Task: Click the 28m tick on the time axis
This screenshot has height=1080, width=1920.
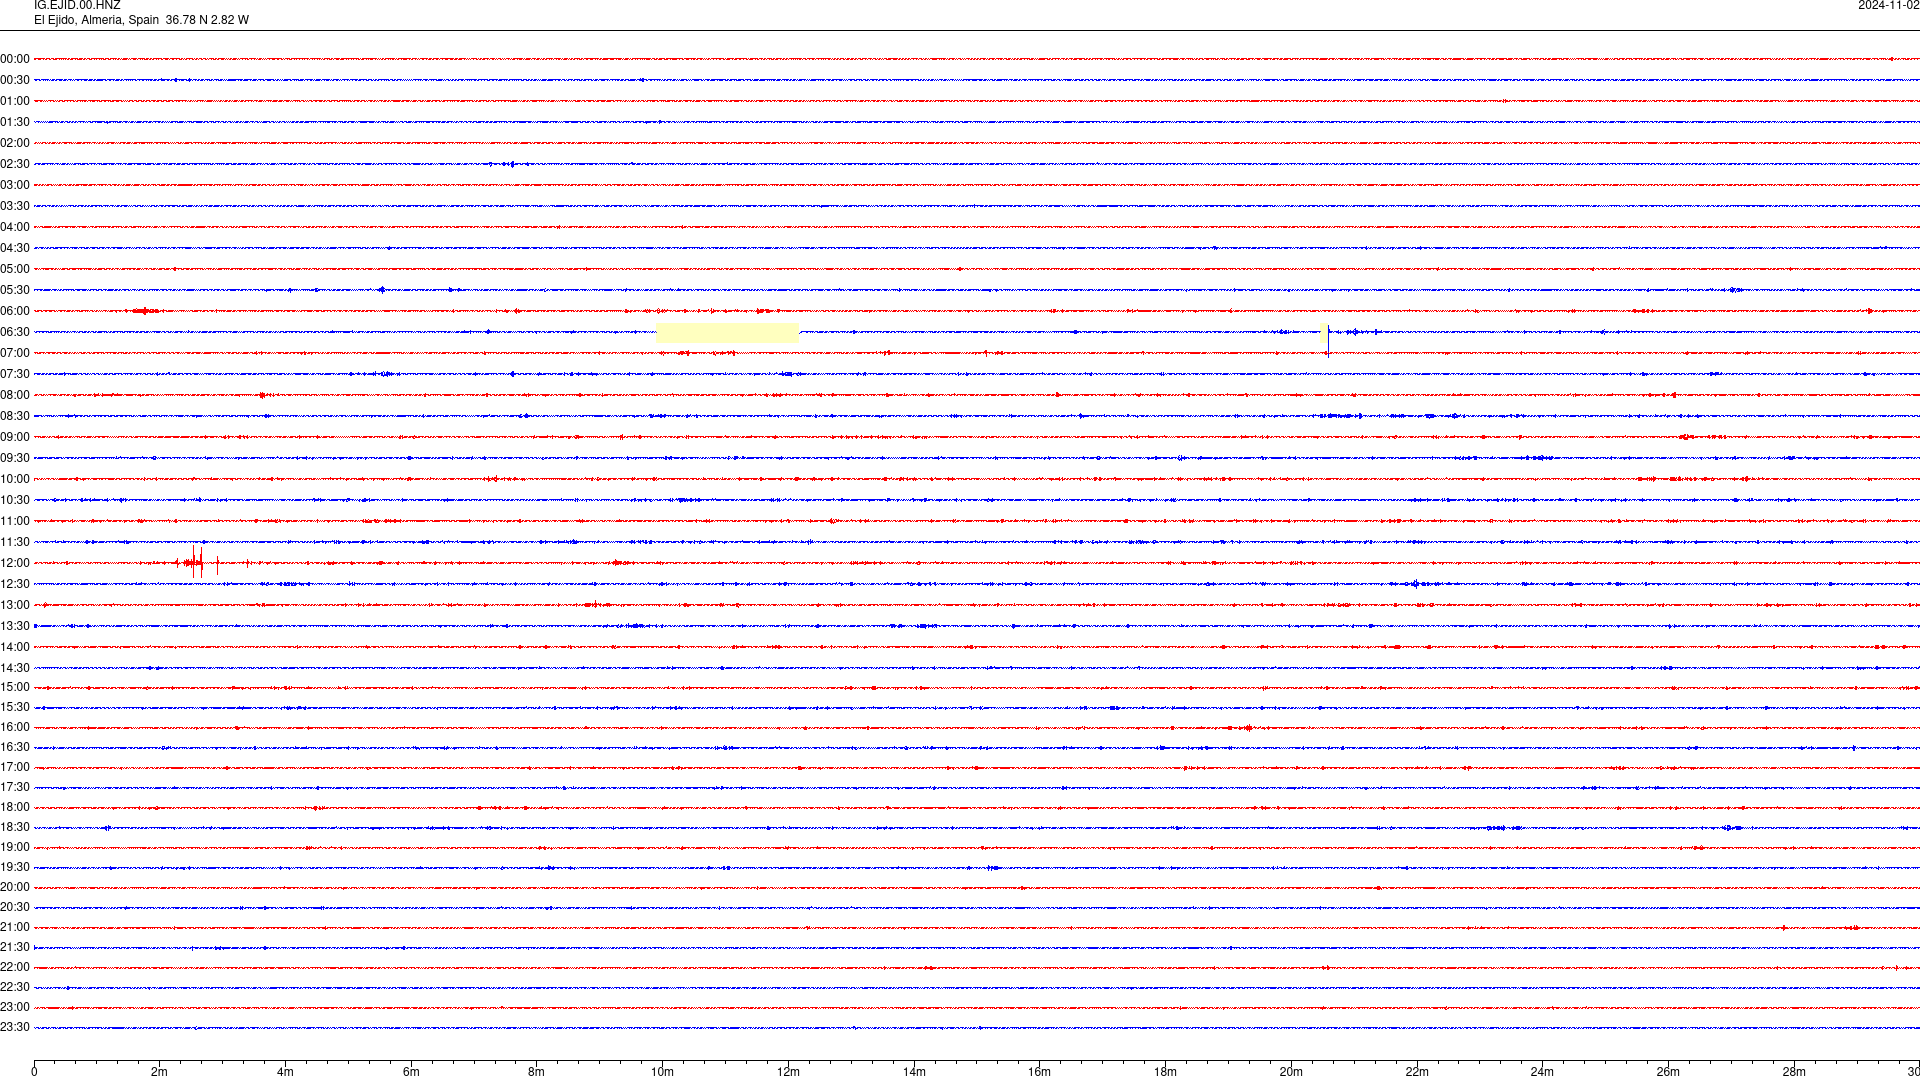Action: point(1794,1071)
